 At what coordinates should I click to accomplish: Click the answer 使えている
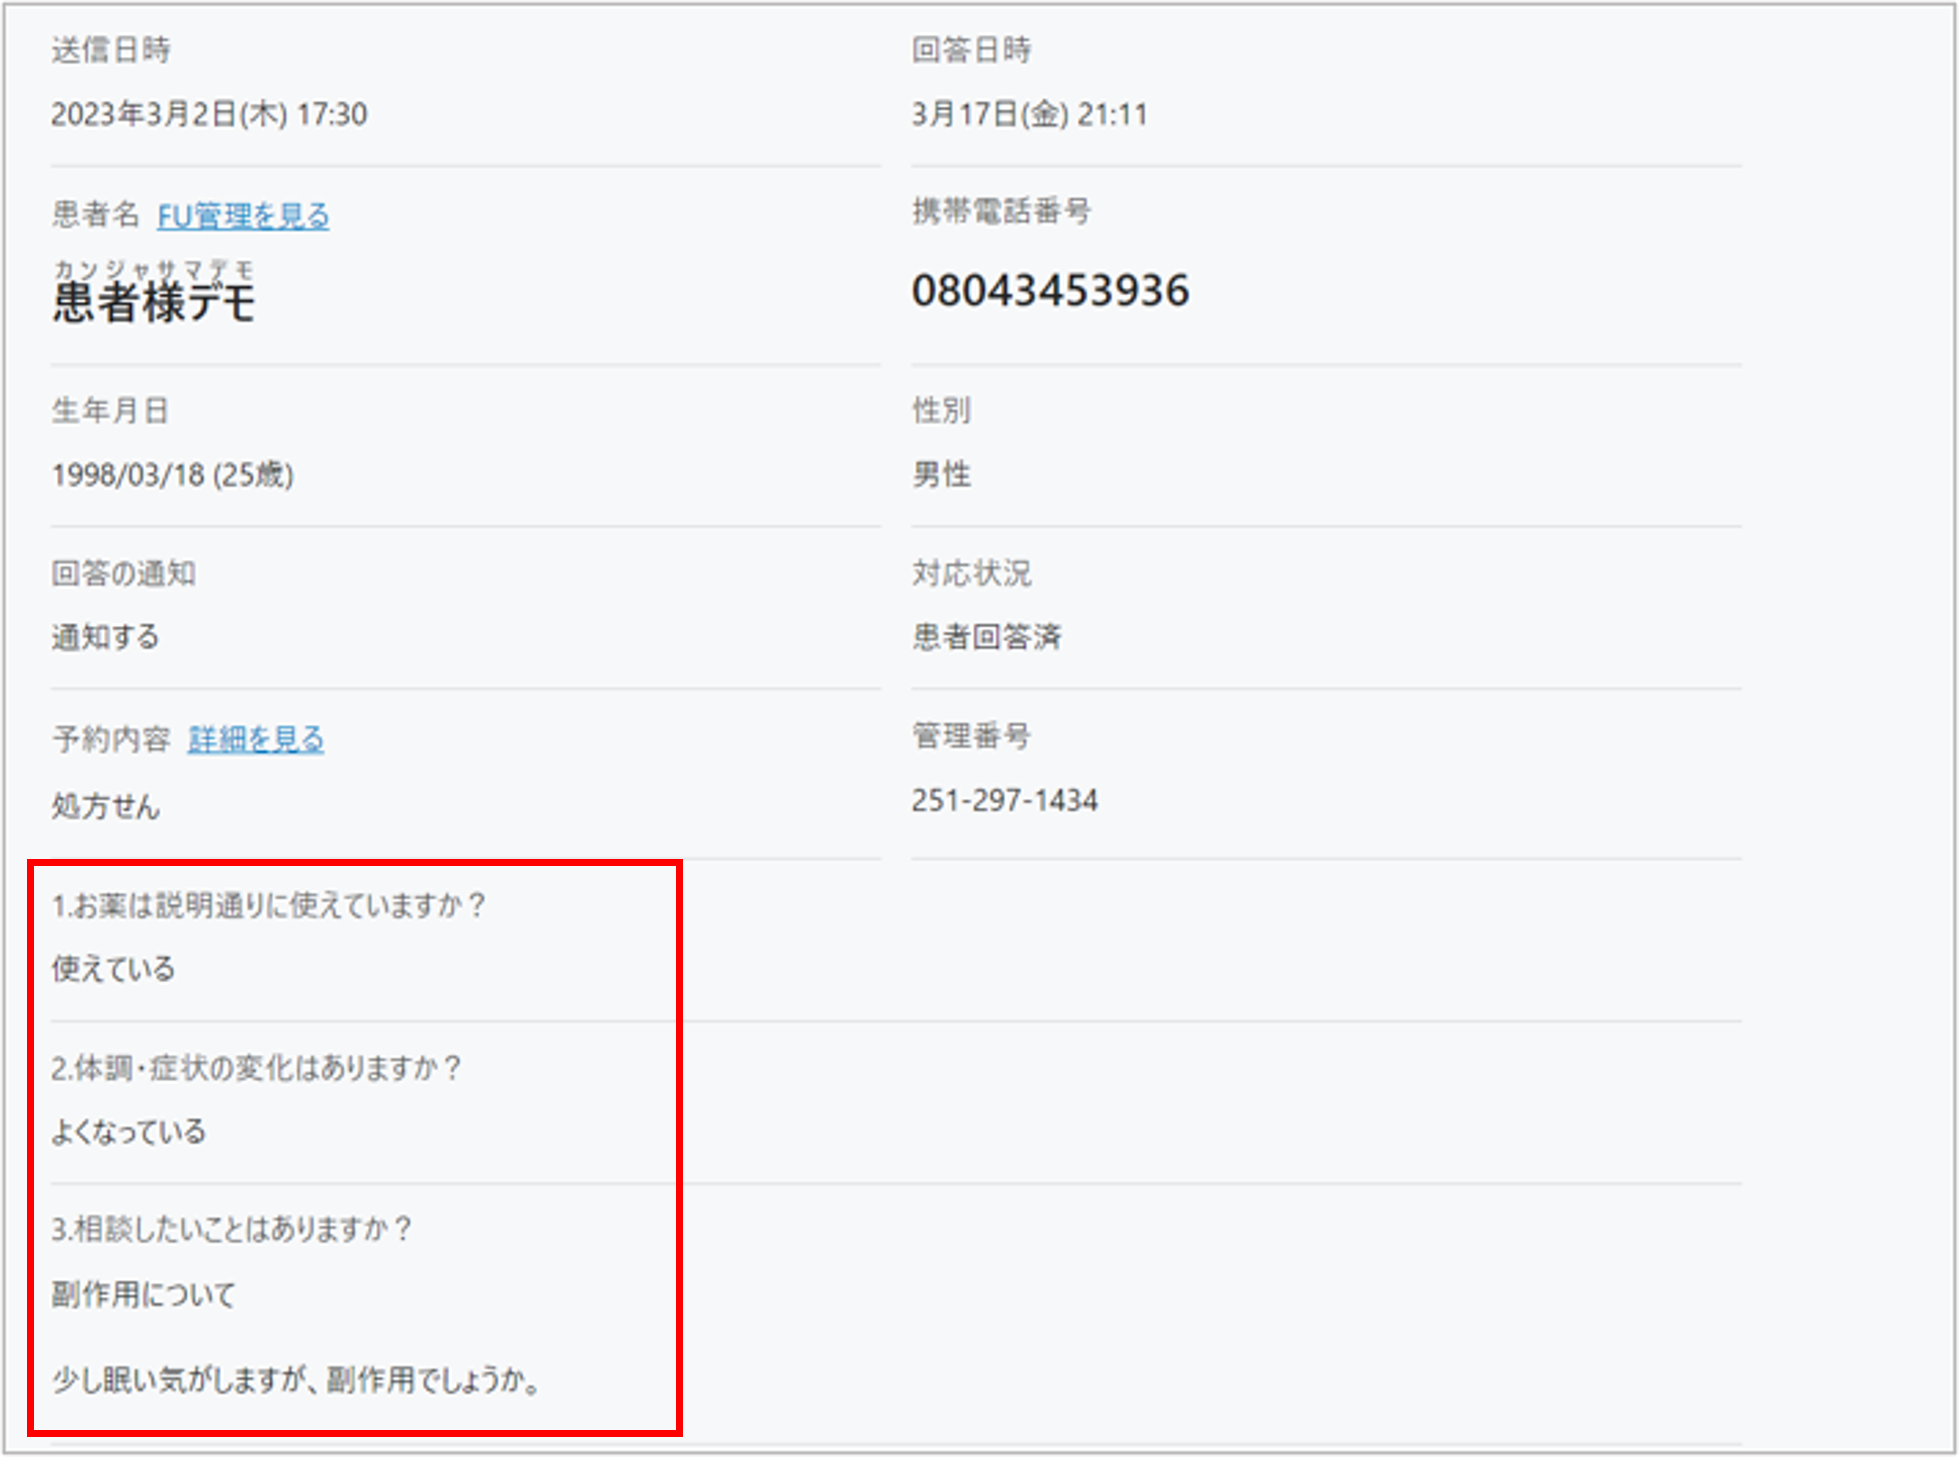tap(113, 969)
